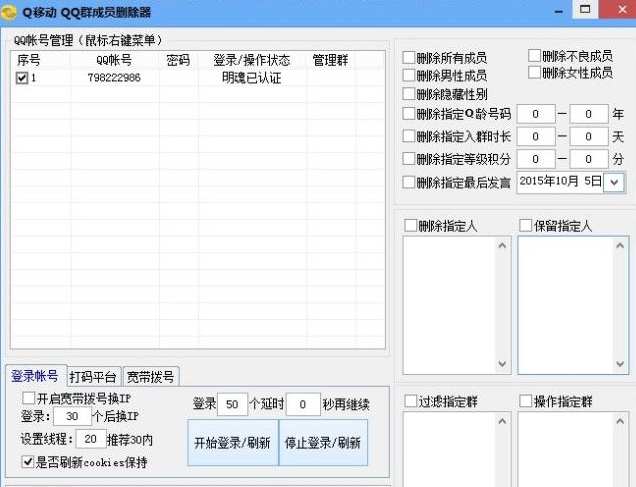Sort by QQ帐号 column header
The image size is (636, 487).
pyautogui.click(x=114, y=60)
